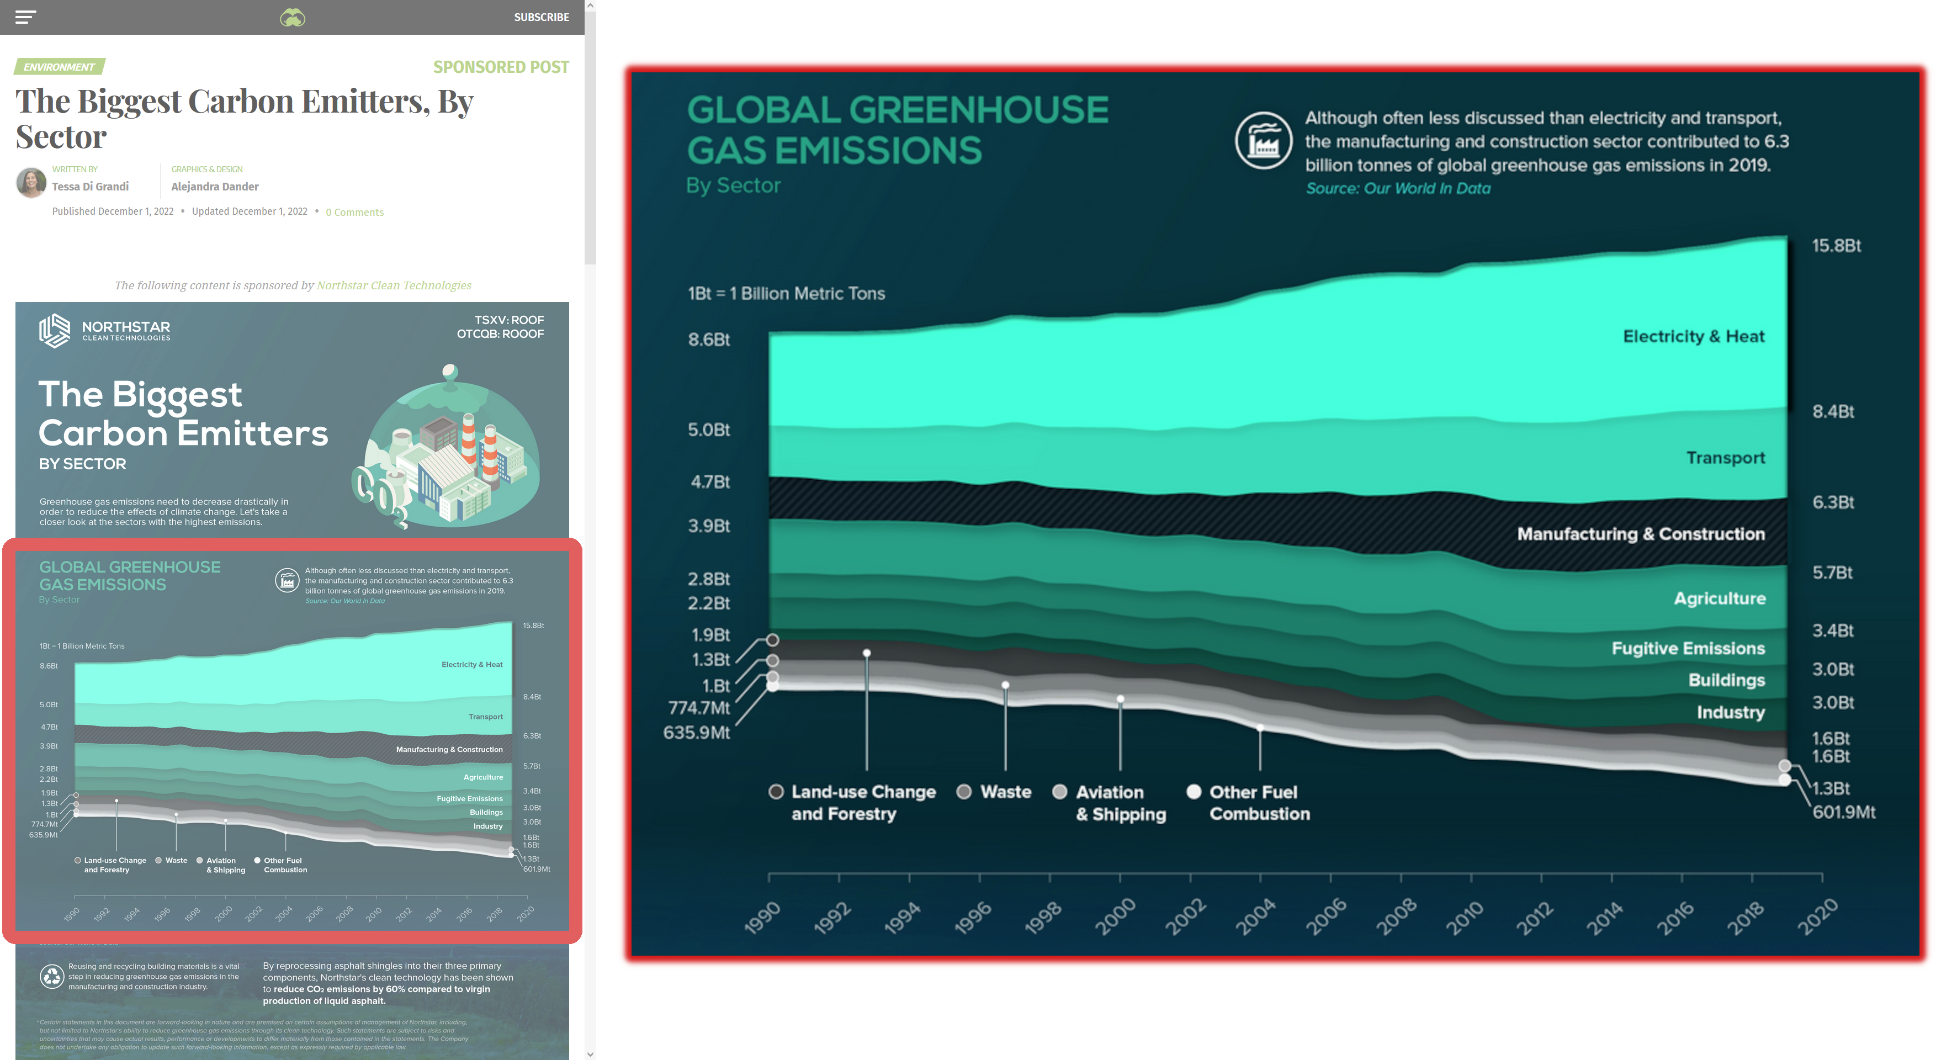Click 'GLOBAL GREENHOUSE GAS EMISSIONS' heading, enlarged chart
This screenshot has height=1060, width=1957.
pyautogui.click(x=897, y=130)
